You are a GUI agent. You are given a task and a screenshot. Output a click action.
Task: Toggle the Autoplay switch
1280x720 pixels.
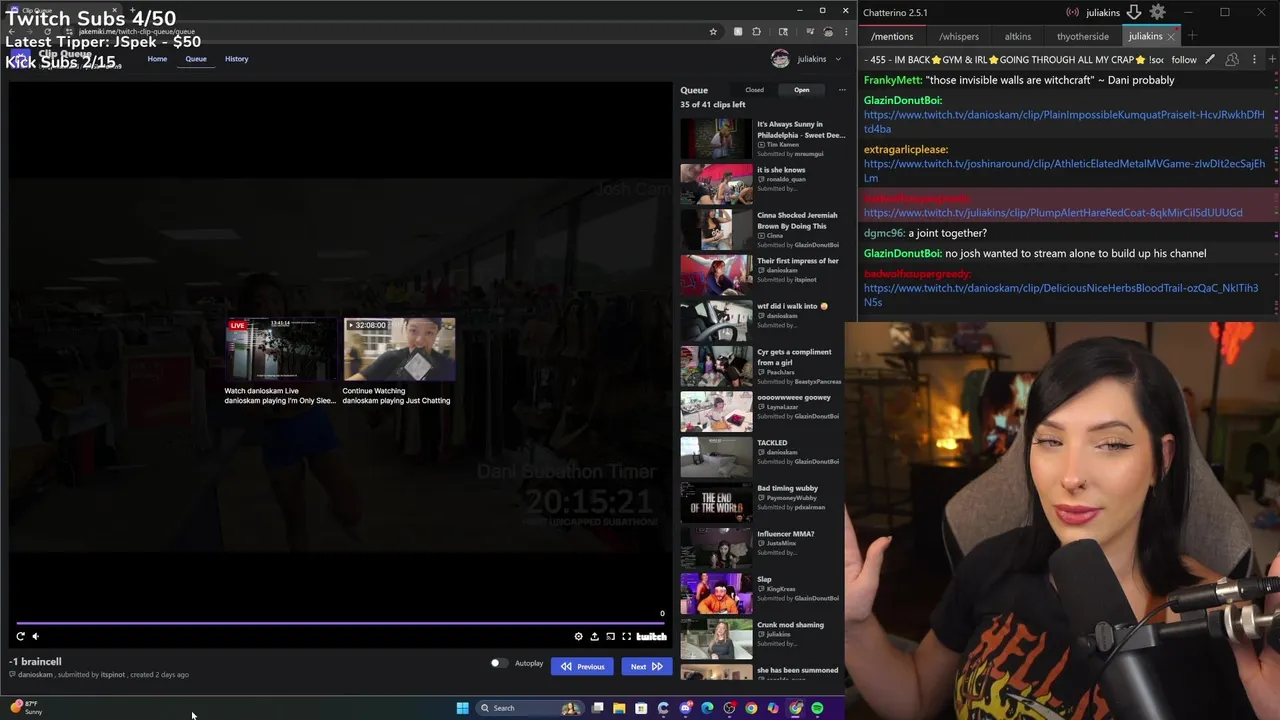pos(499,663)
